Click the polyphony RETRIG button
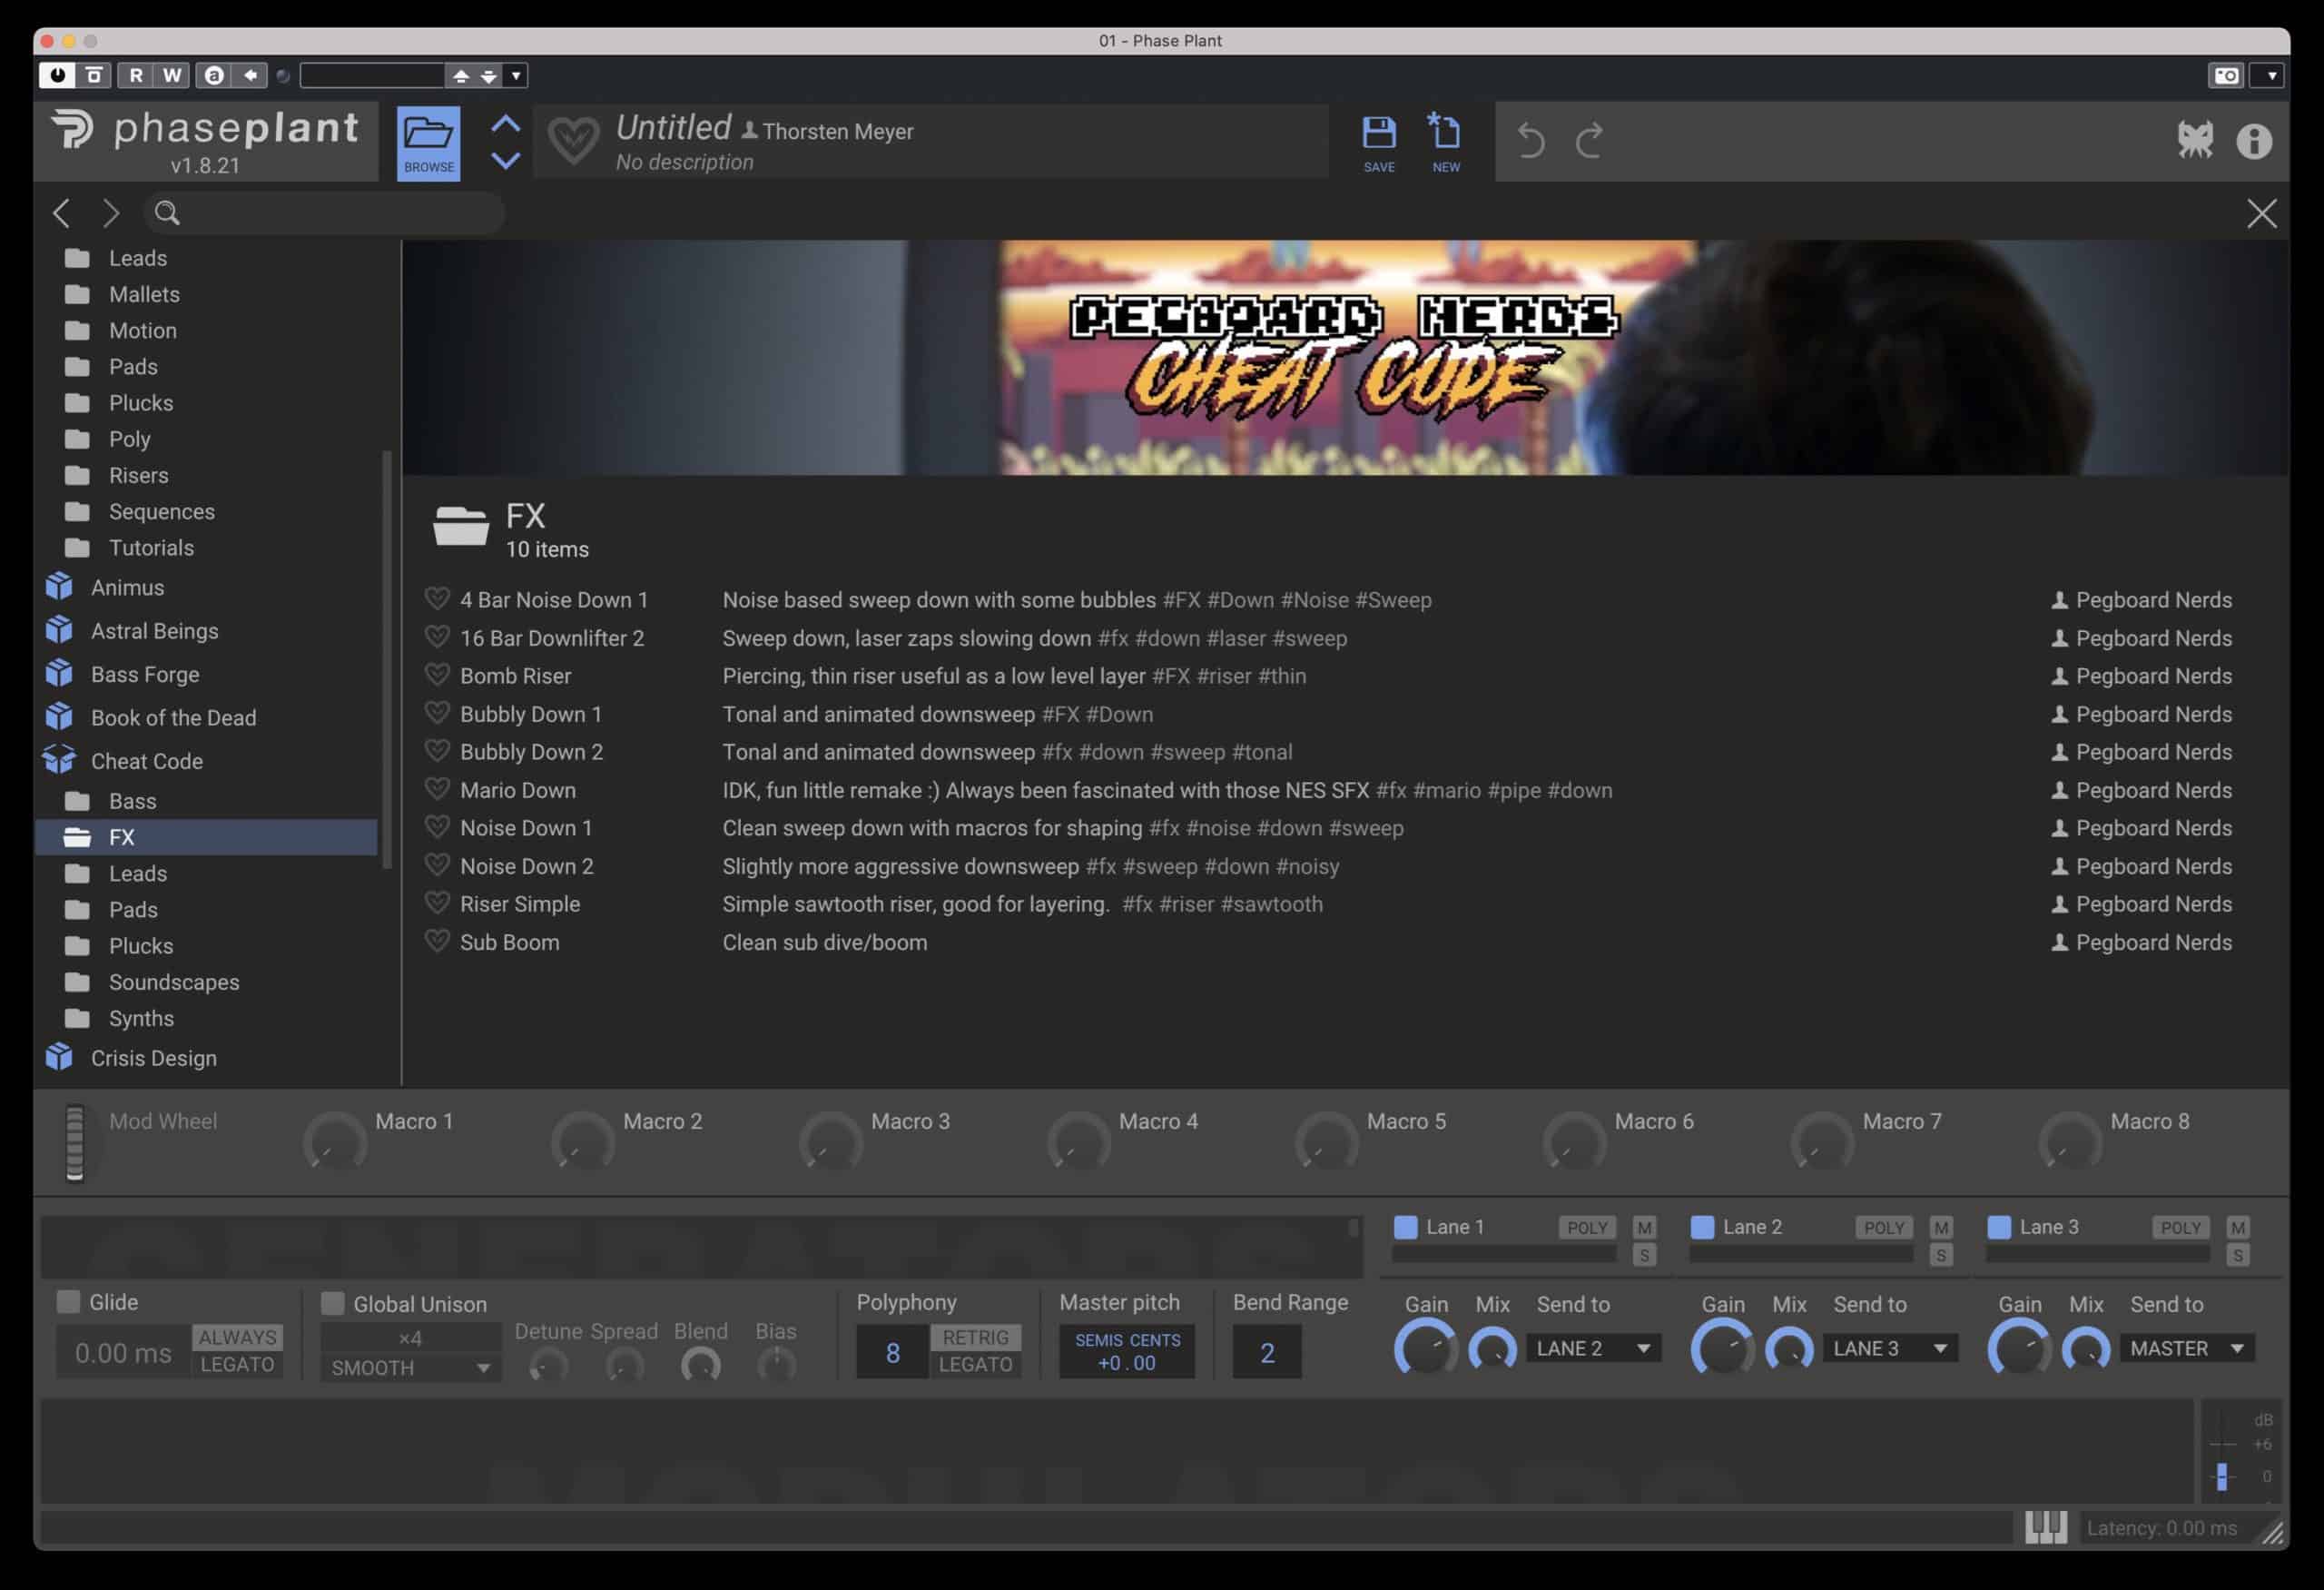2324x1590 pixels. click(975, 1337)
